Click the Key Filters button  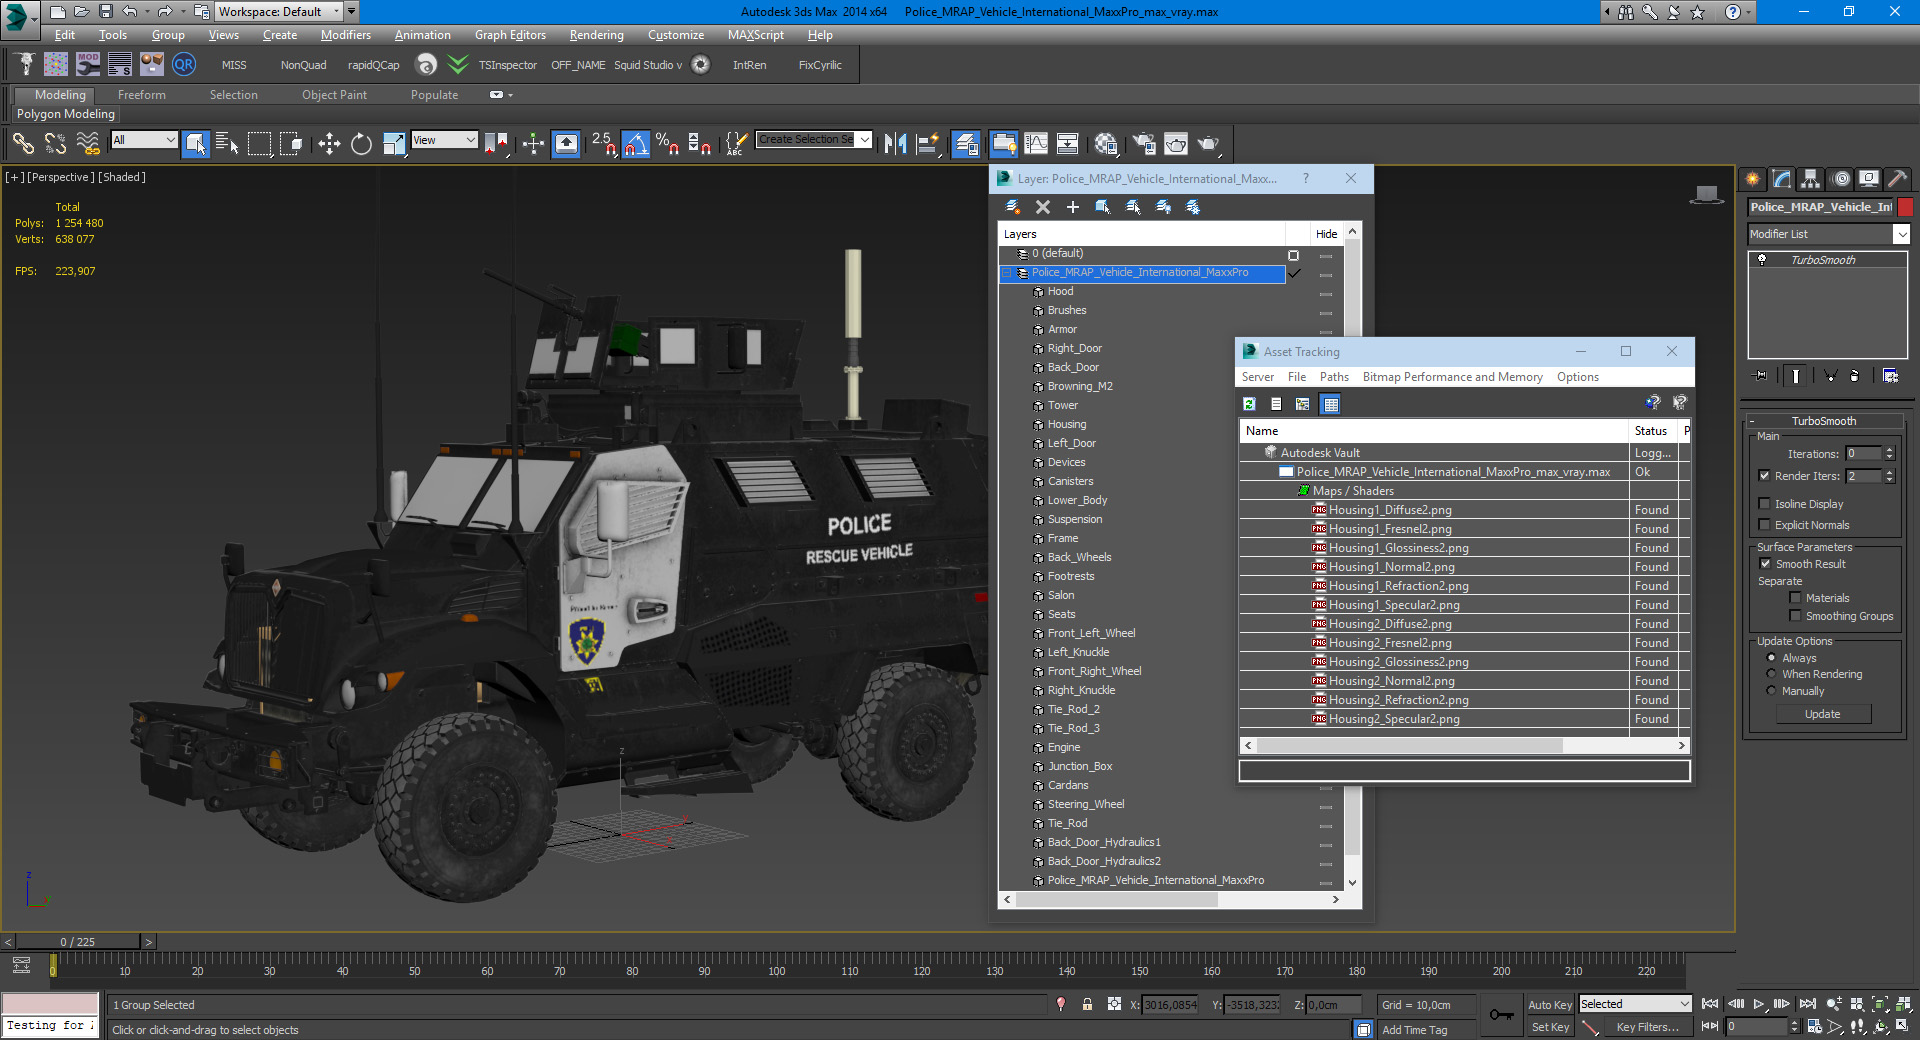tap(1647, 1027)
